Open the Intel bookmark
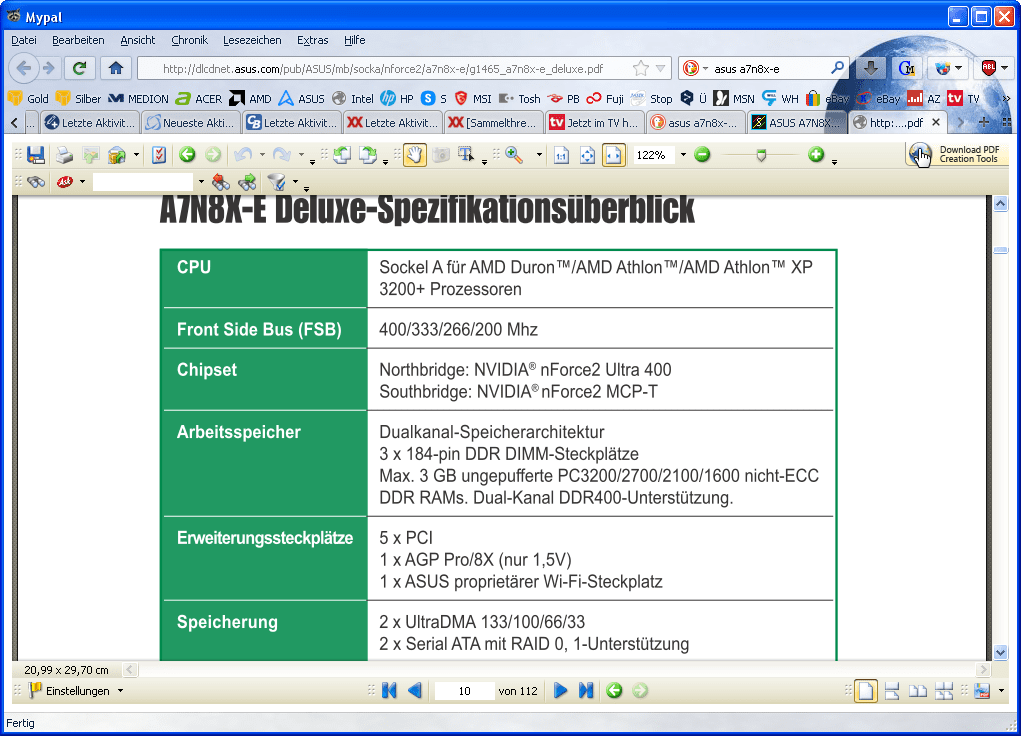This screenshot has width=1021, height=736. click(x=353, y=98)
